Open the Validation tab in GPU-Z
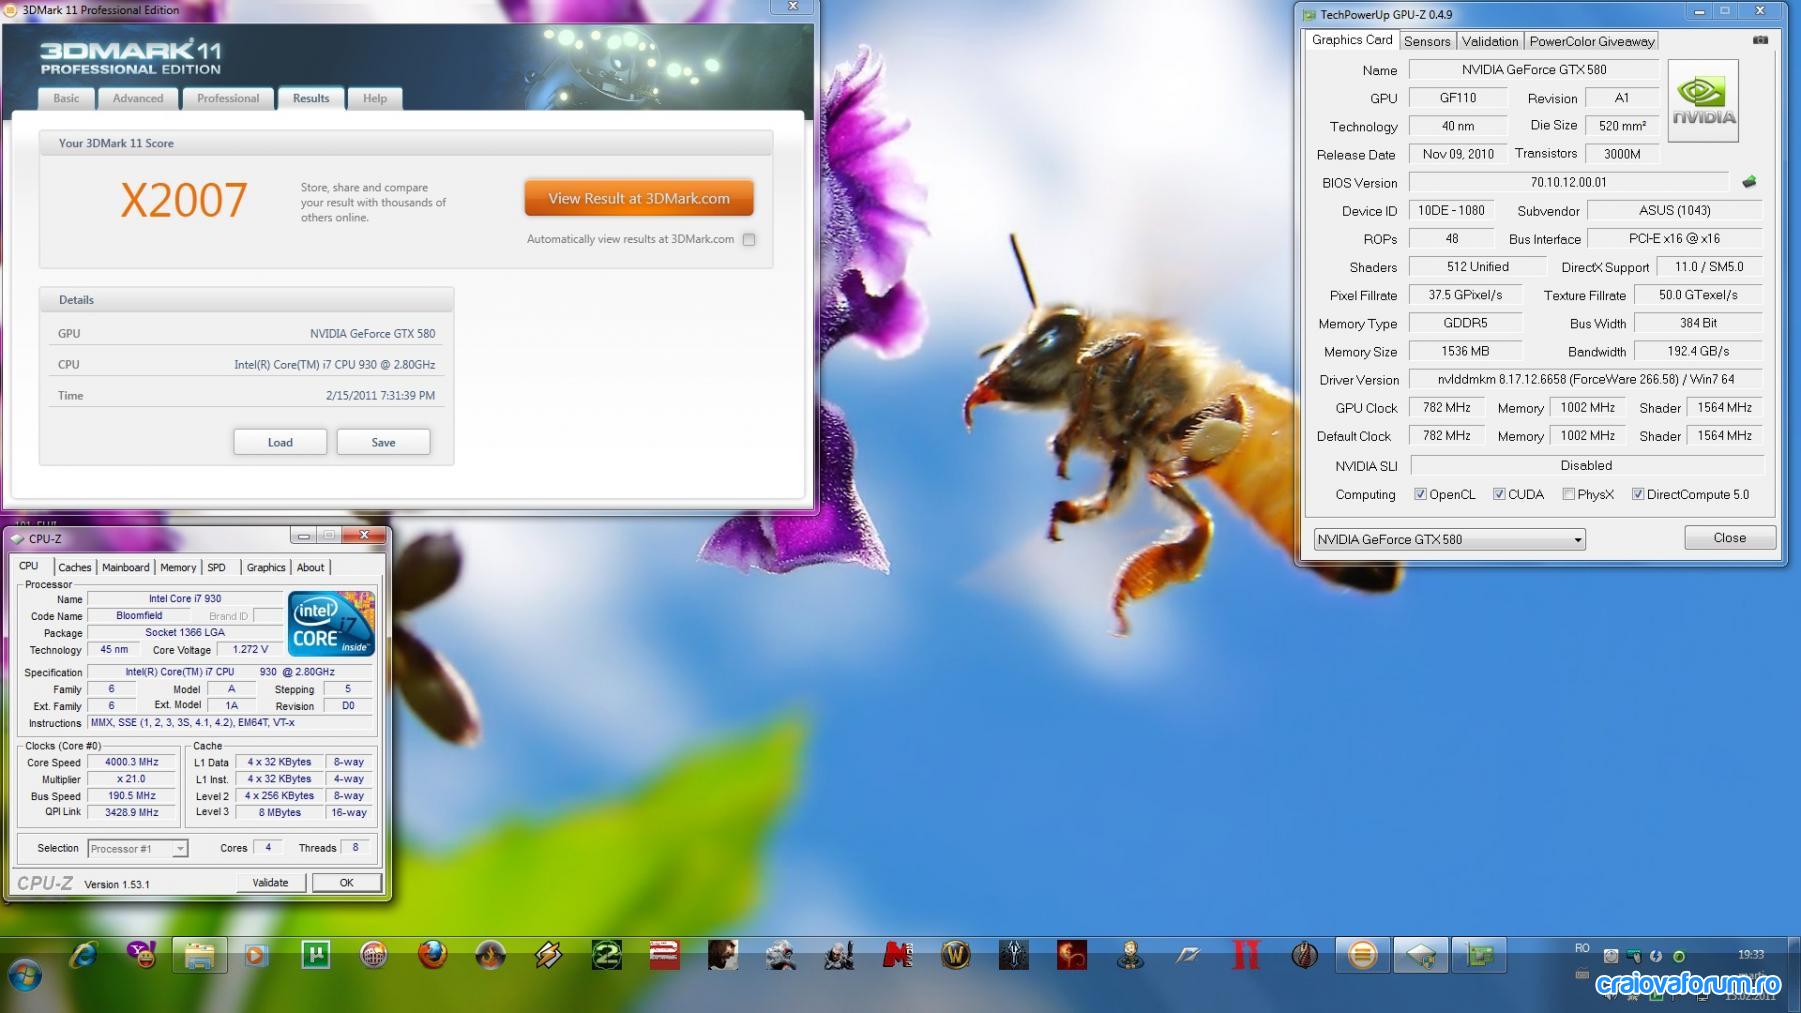This screenshot has width=1801, height=1013. [x=1490, y=41]
